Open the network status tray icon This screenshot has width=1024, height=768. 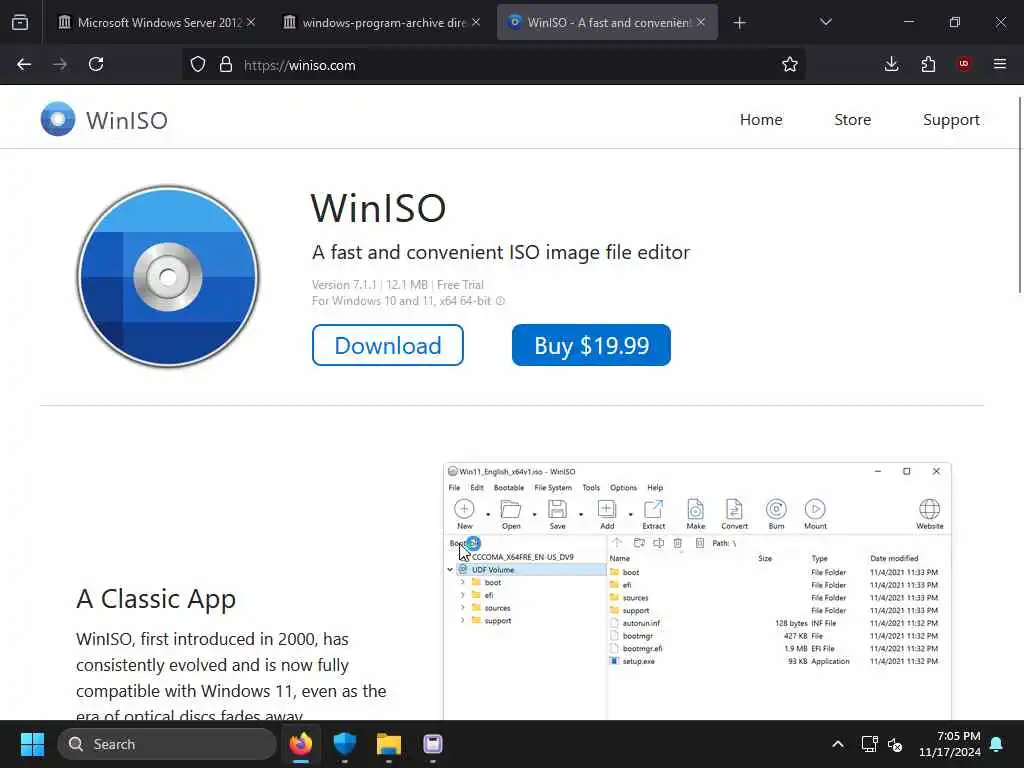click(869, 744)
